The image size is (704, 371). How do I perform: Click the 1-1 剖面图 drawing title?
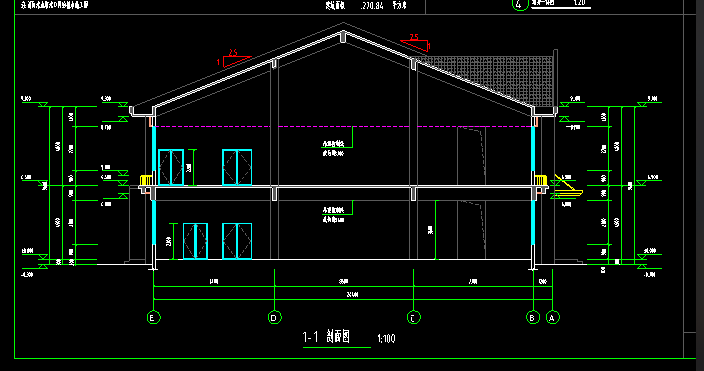tap(326, 337)
